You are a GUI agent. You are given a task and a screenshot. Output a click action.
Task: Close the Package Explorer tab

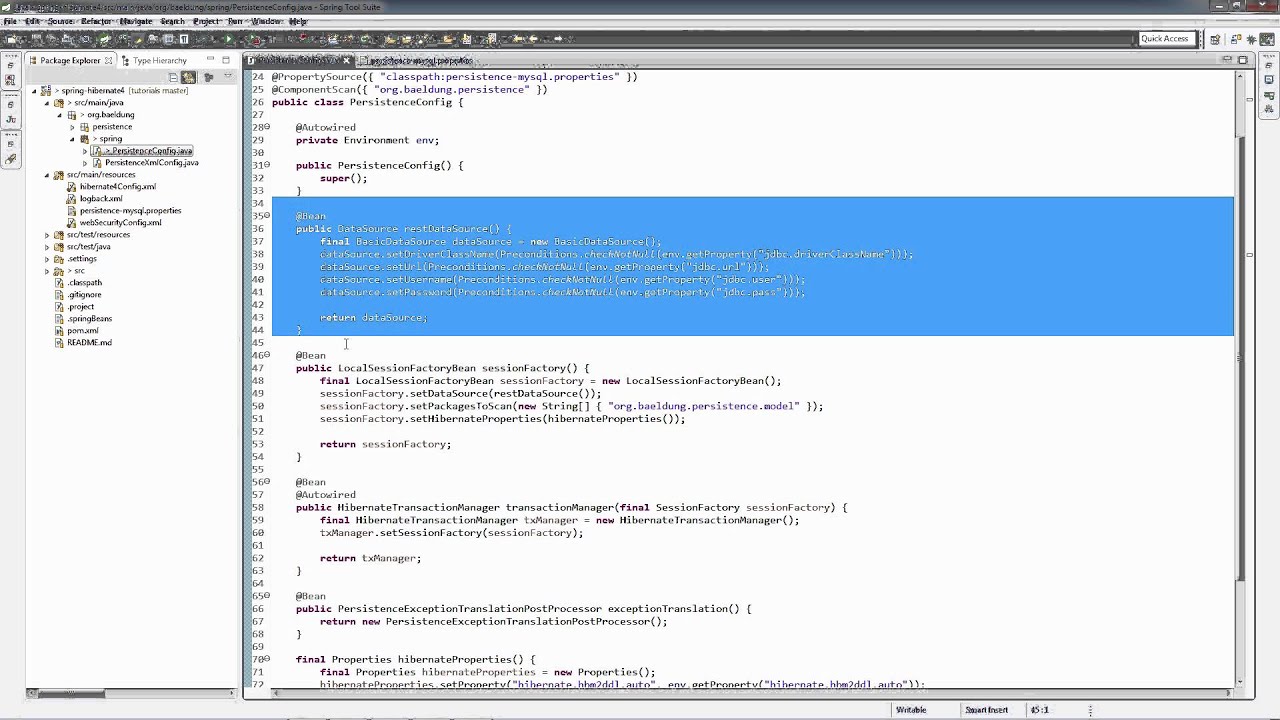(108, 60)
